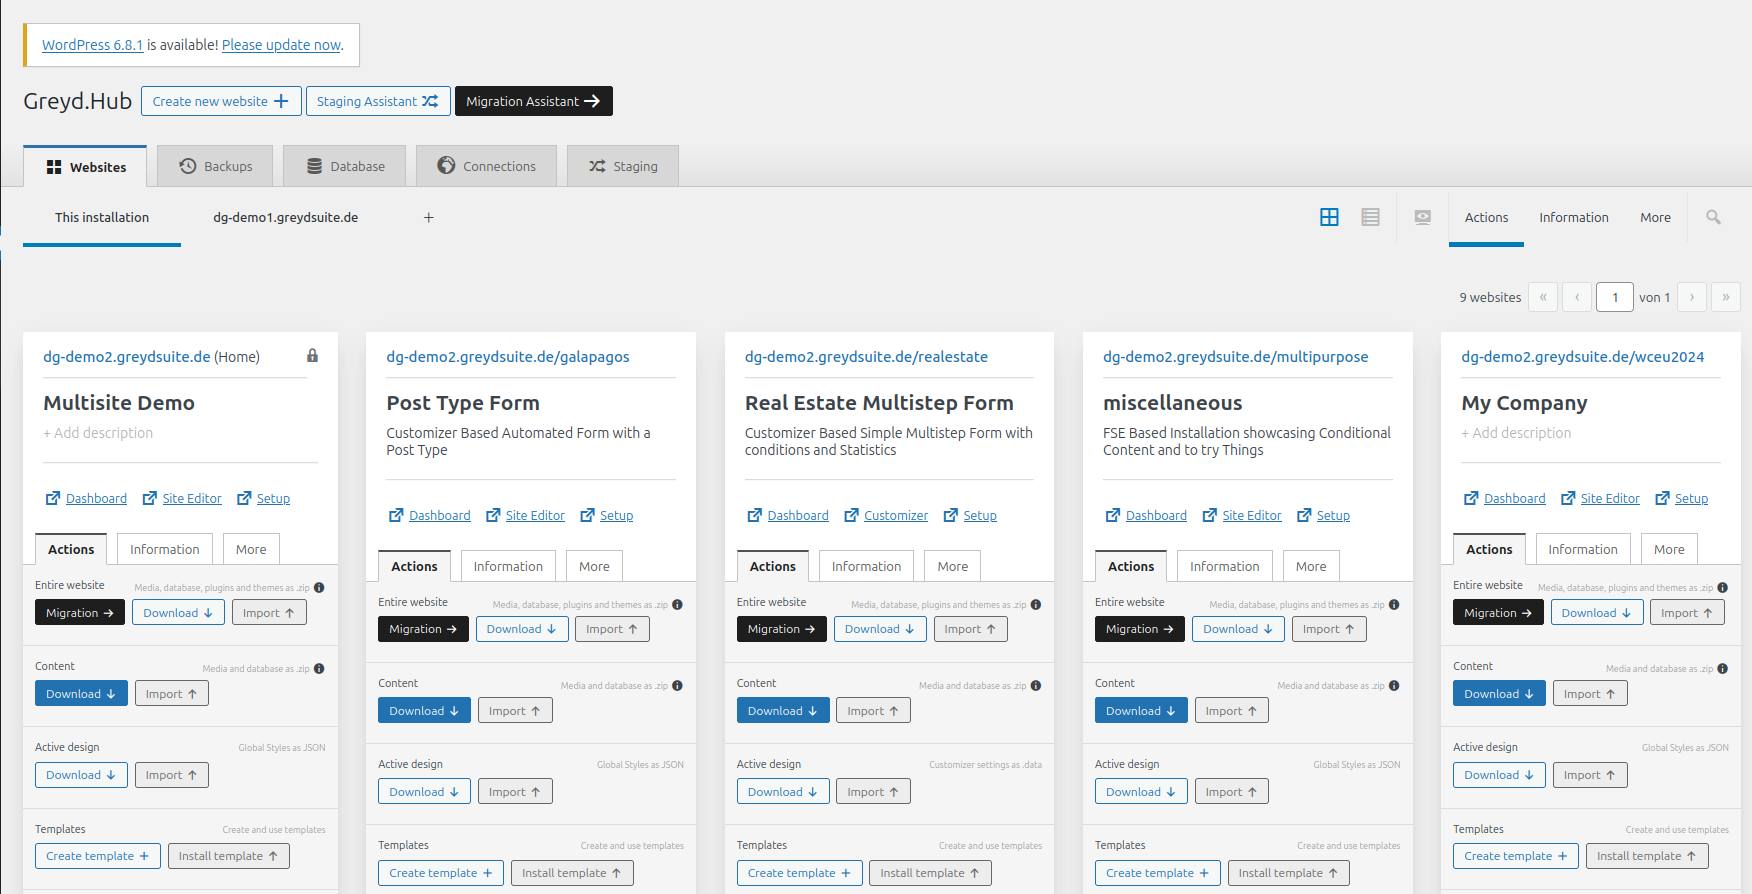Start Migration for My Company site
Screen dimensions: 1752x894
(x=1498, y=613)
